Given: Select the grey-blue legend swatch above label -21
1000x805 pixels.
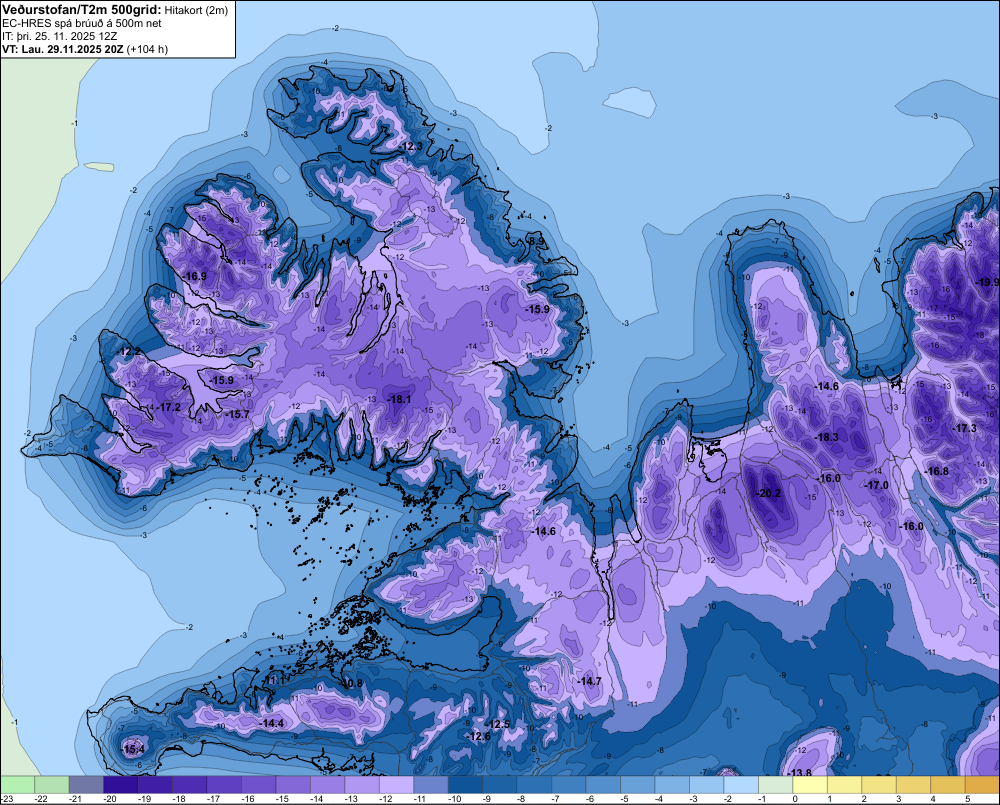Looking at the screenshot, I should 86,784.
